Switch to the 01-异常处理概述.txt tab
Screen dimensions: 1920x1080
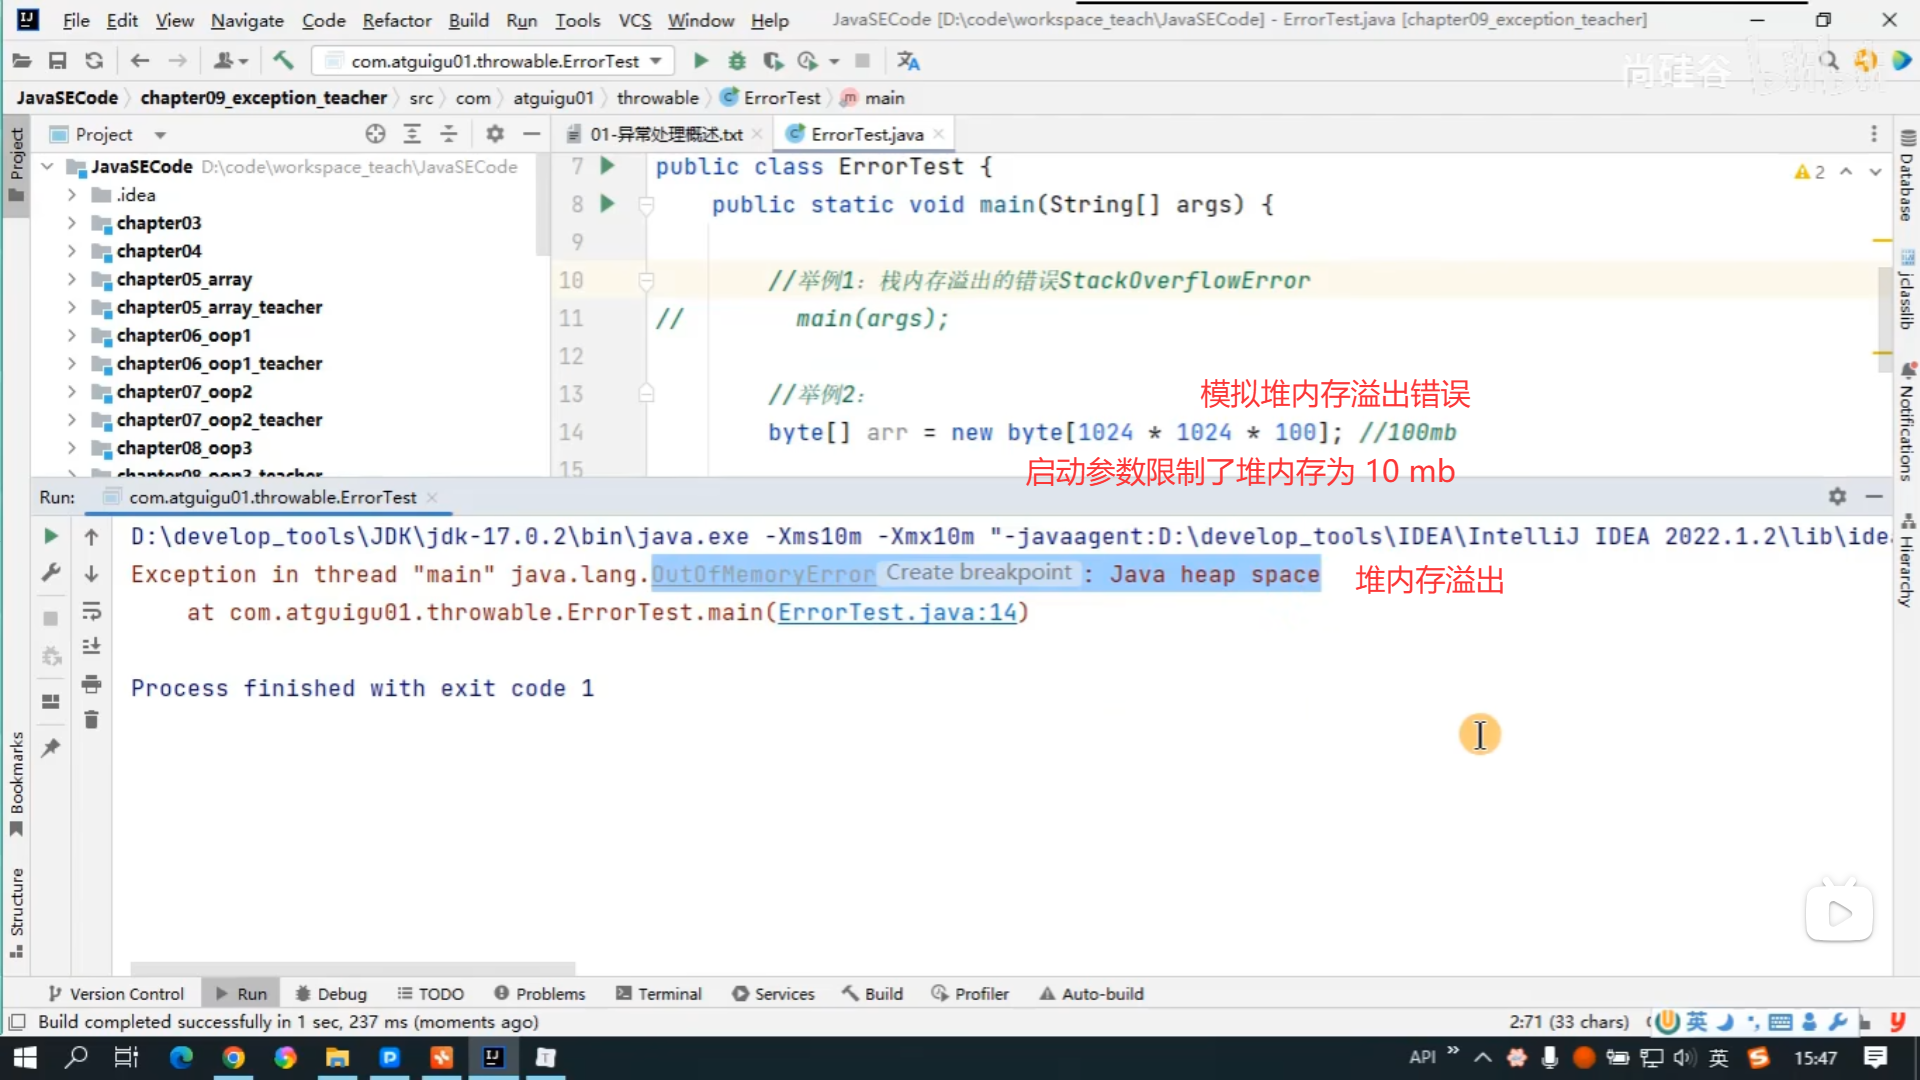[665, 134]
